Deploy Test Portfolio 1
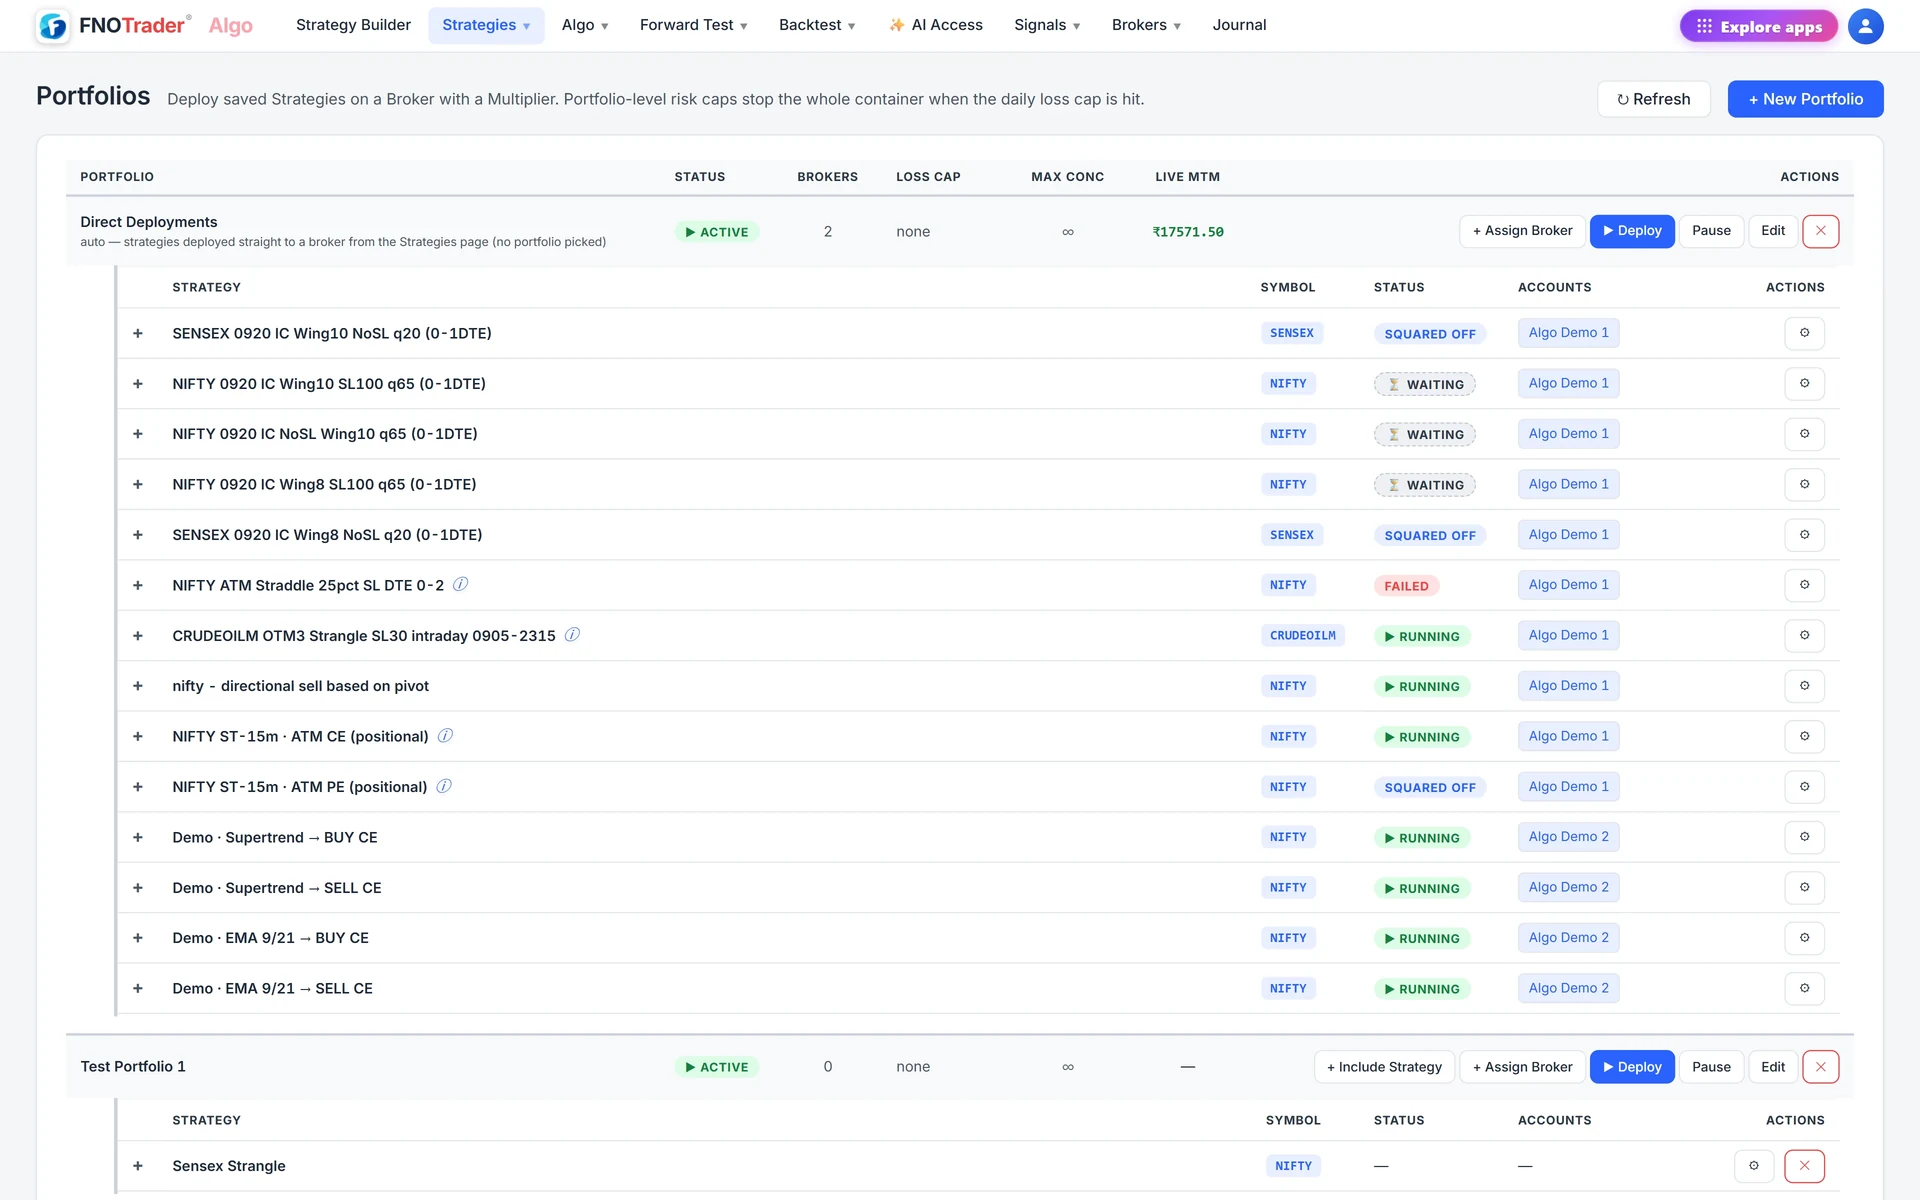 tap(1632, 1067)
